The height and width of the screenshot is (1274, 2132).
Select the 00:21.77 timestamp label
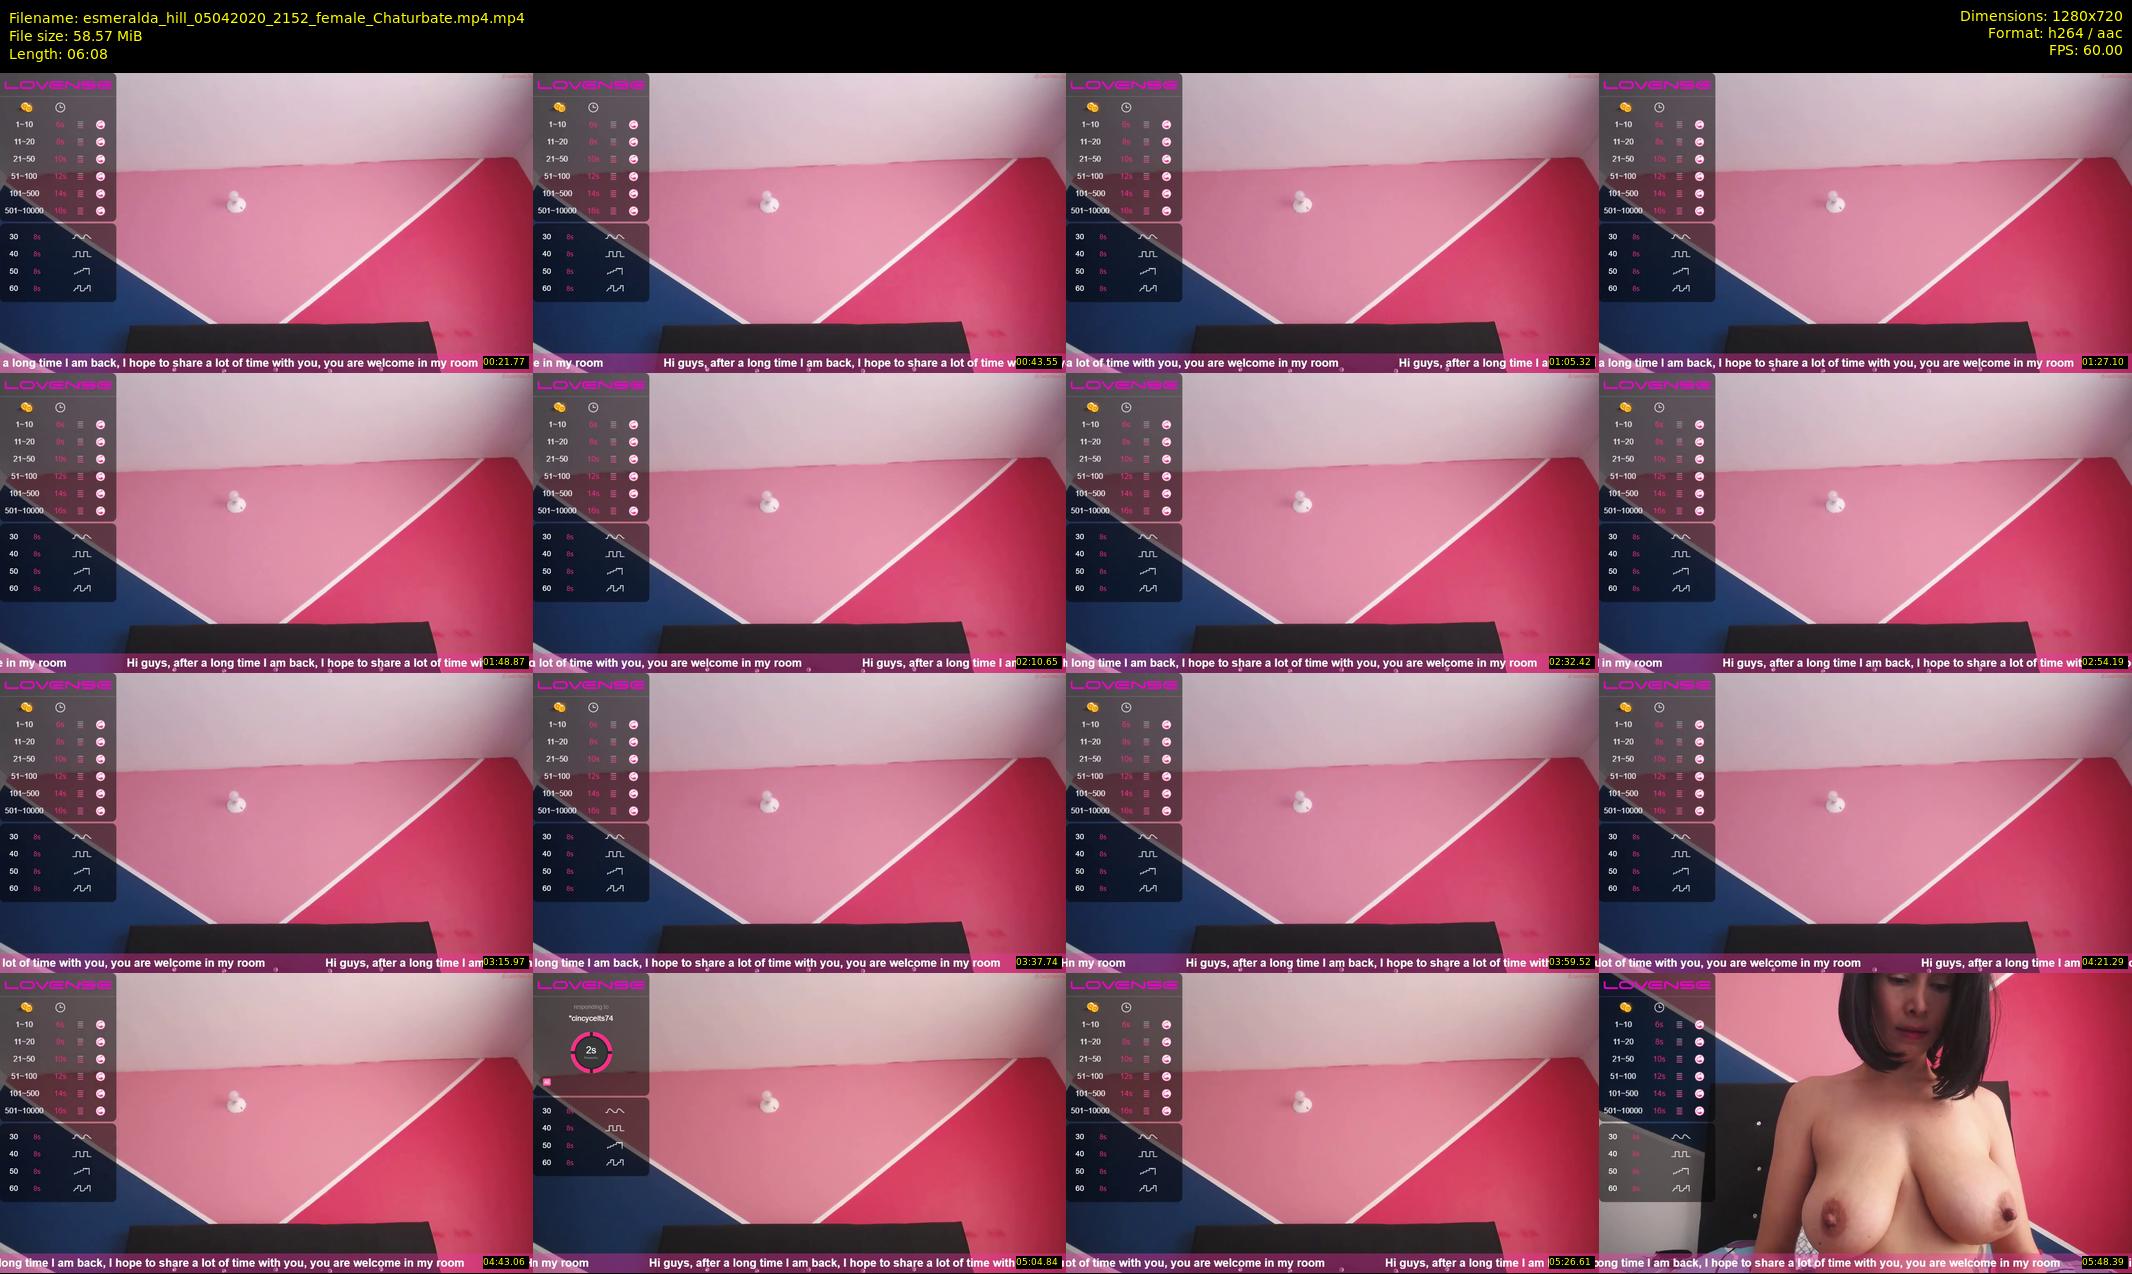505,362
